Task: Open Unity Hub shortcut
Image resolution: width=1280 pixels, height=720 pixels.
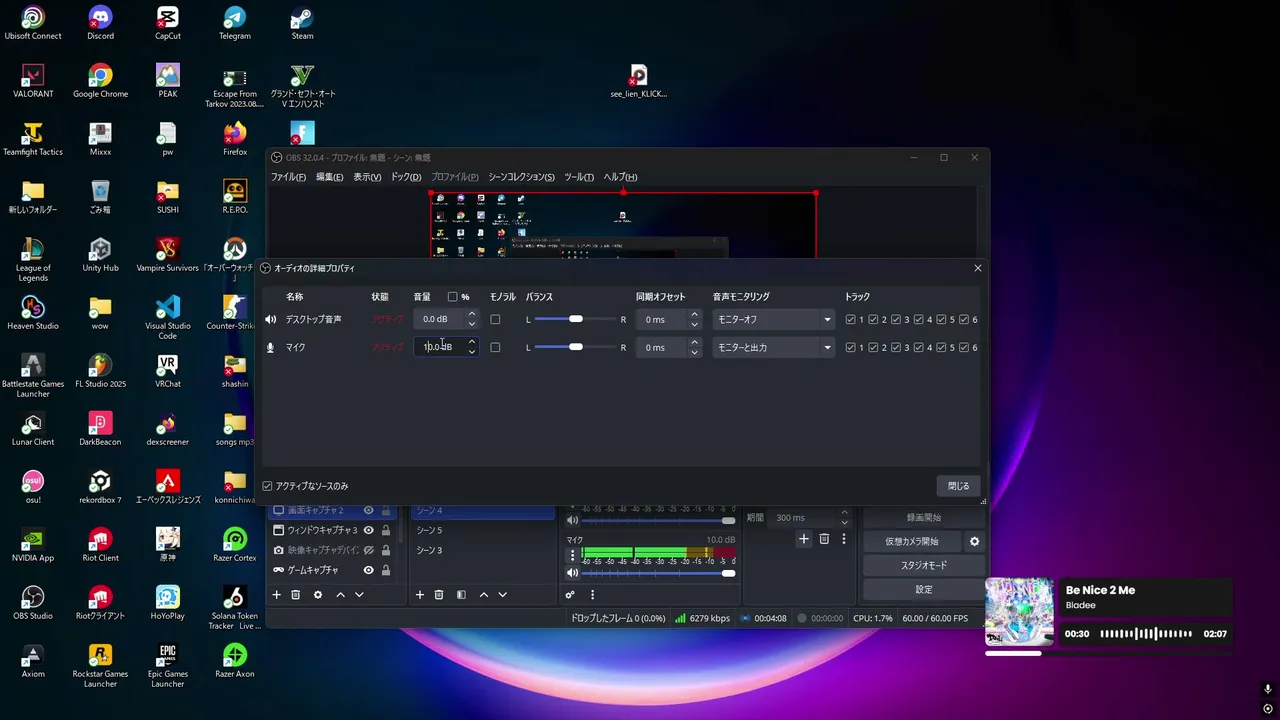Action: coord(100,255)
